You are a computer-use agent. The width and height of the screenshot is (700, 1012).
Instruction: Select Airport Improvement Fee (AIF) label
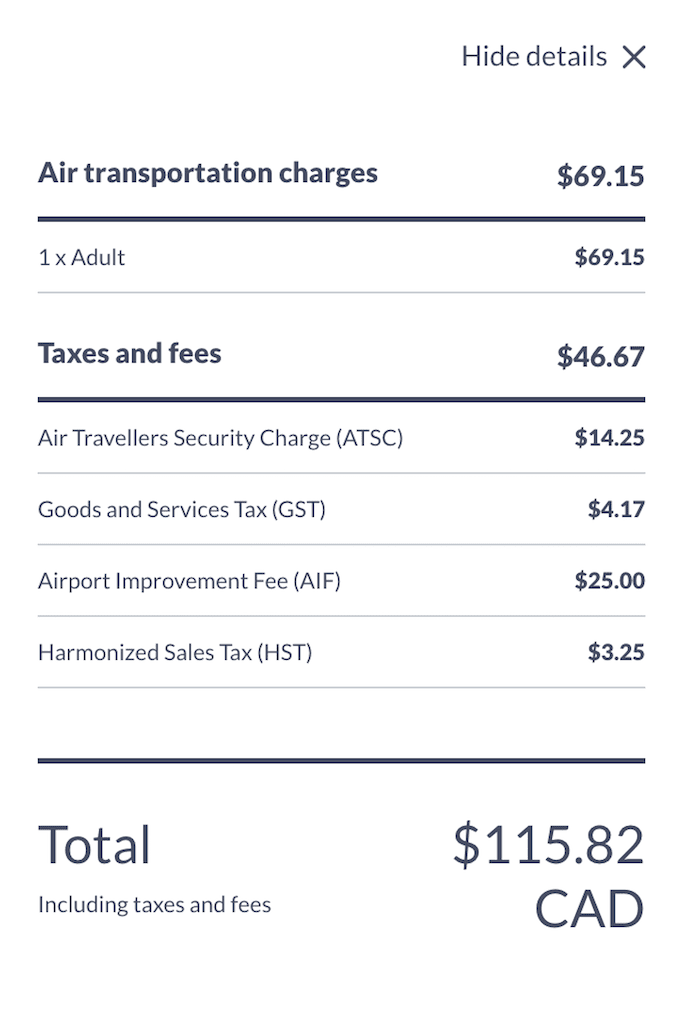[189, 582]
